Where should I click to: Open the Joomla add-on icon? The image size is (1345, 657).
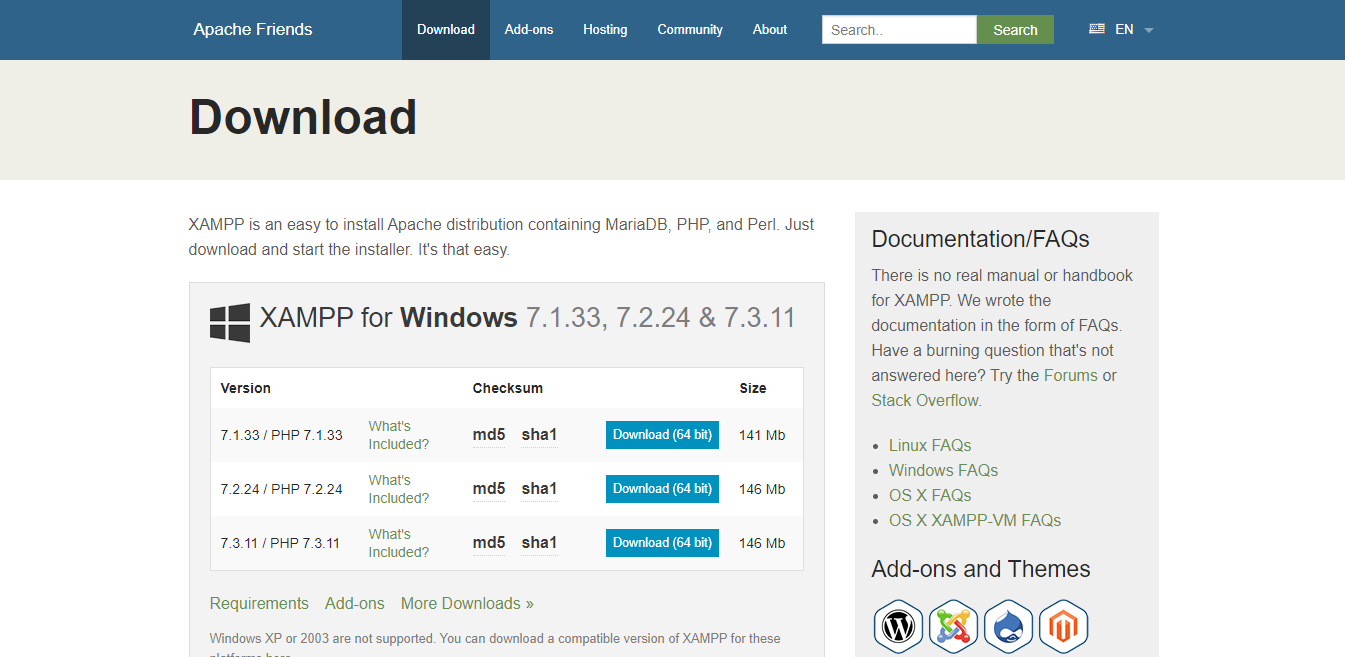953,627
